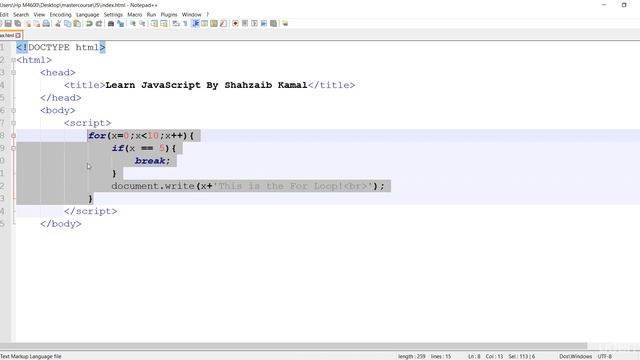Click the Dos\Windows line ending field
Image resolution: width=640 pixels, height=360 pixels.
click(576, 356)
